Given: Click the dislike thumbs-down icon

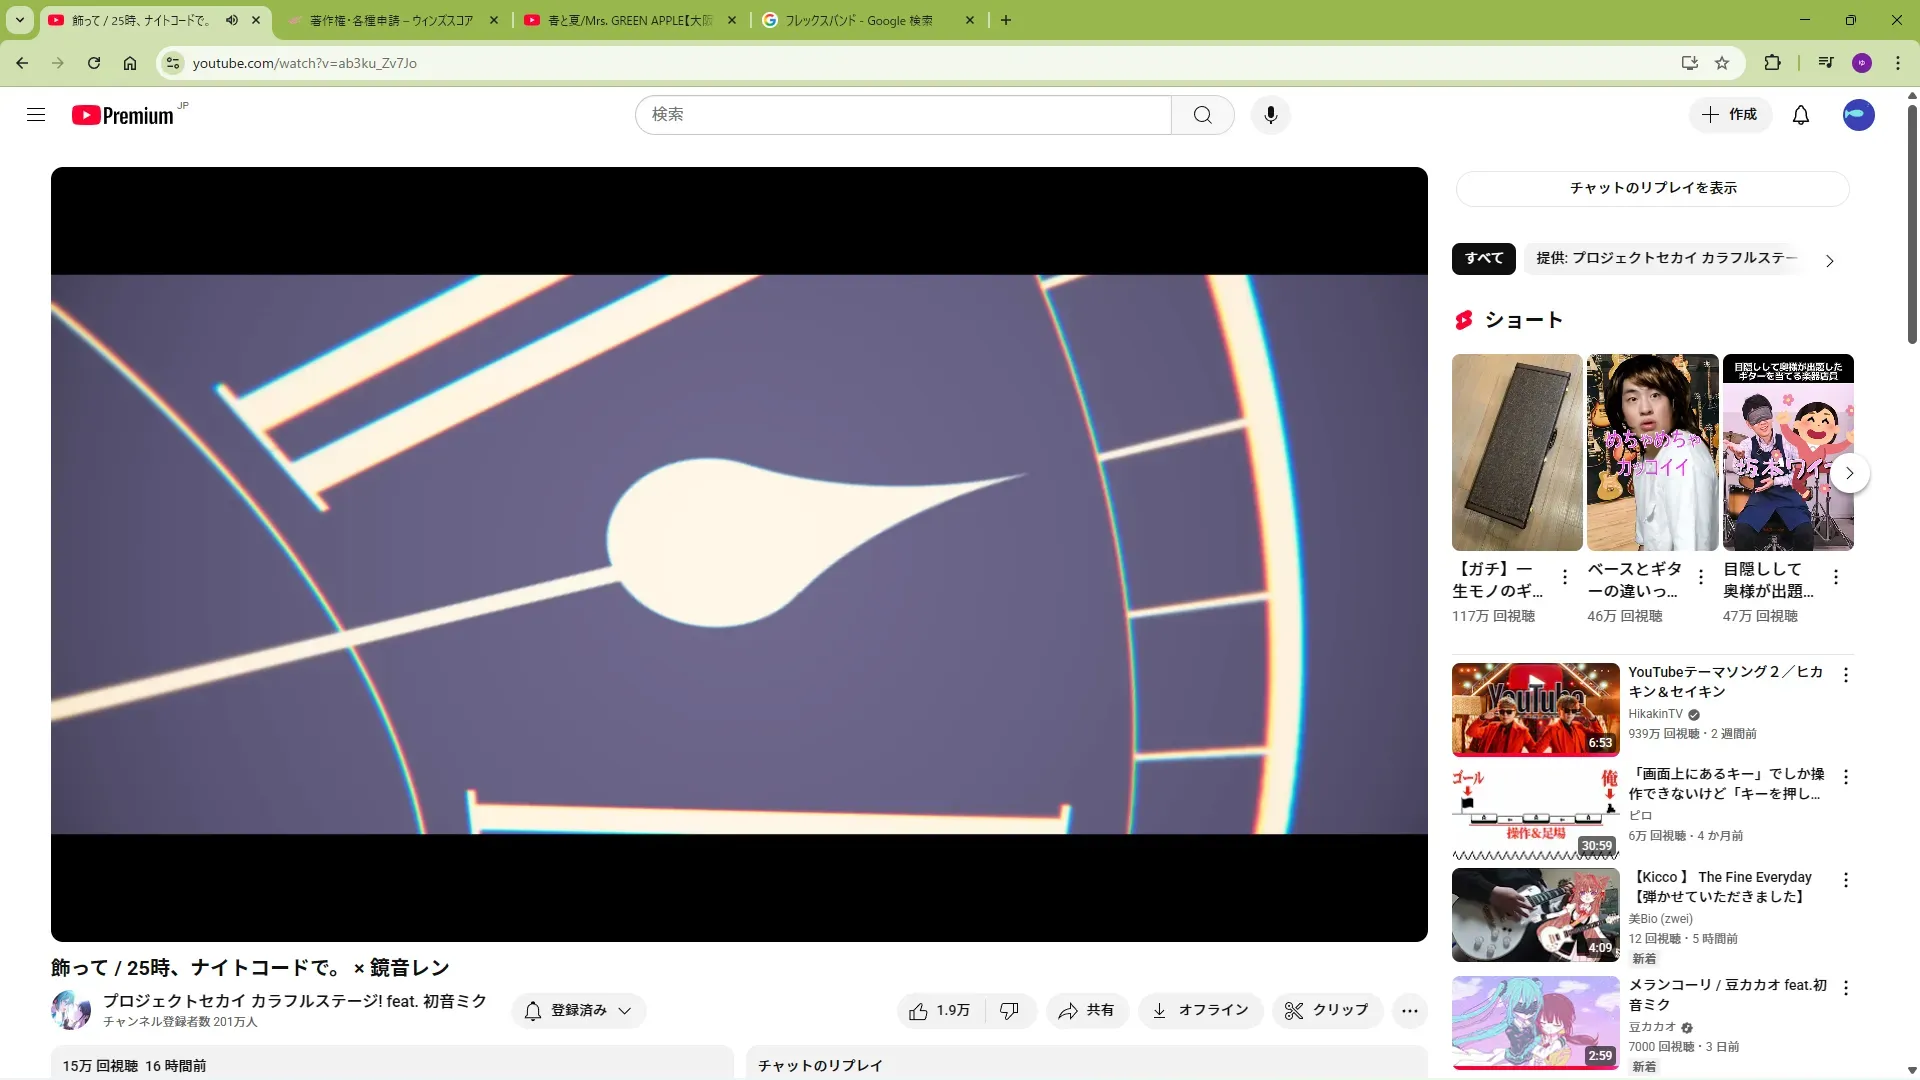Looking at the screenshot, I should (1009, 1011).
